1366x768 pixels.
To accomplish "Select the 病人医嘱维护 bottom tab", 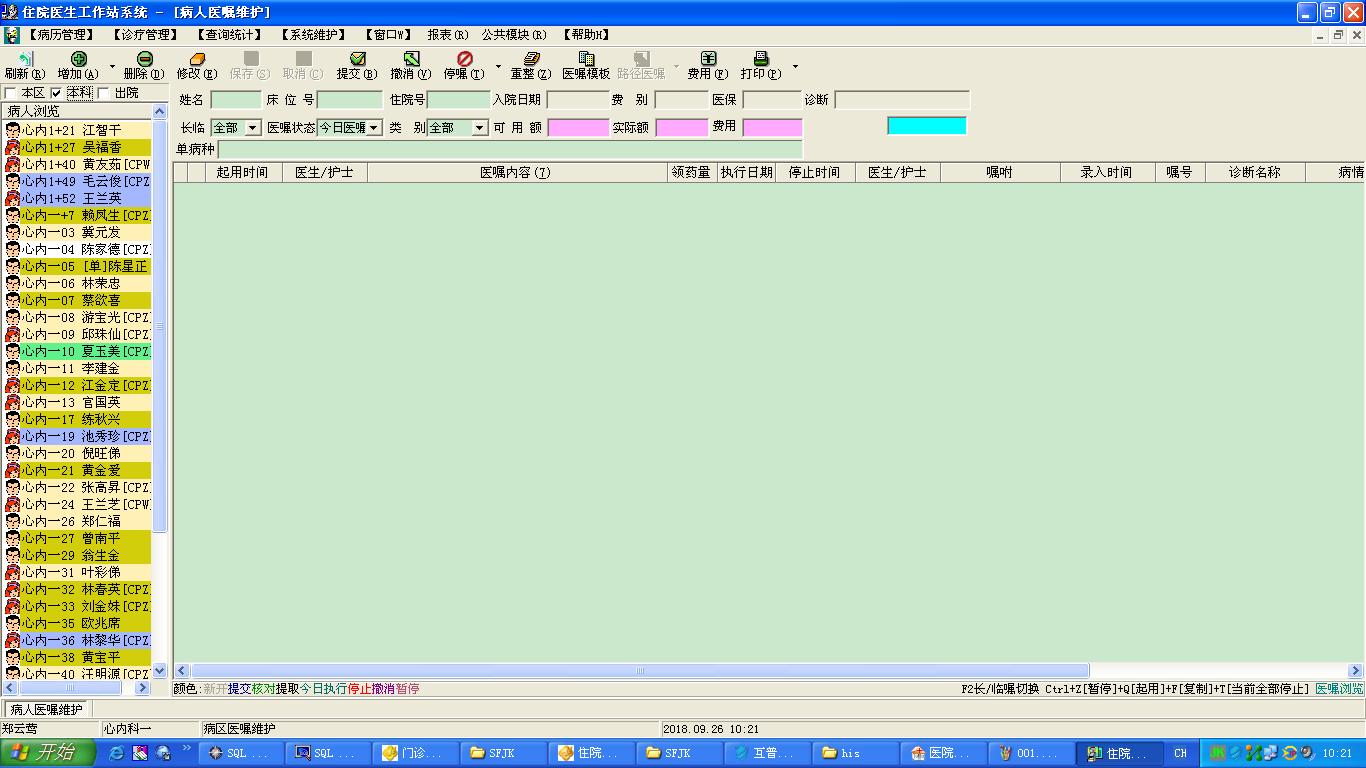I will click(46, 709).
